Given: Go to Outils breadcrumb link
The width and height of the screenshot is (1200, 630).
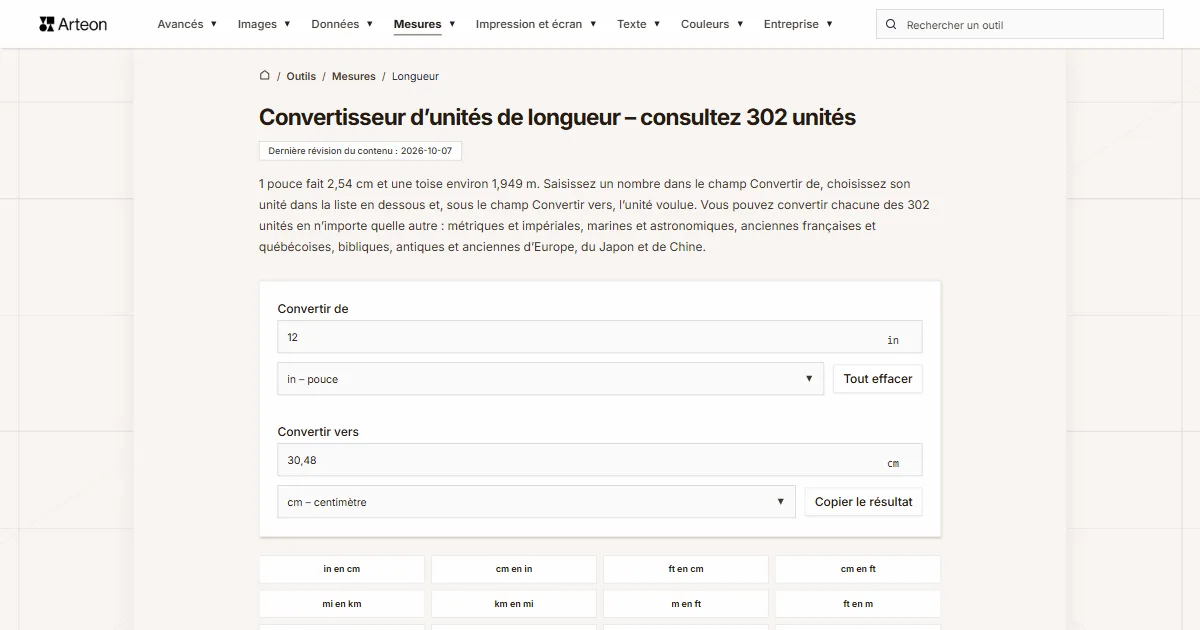Looking at the screenshot, I should [301, 76].
